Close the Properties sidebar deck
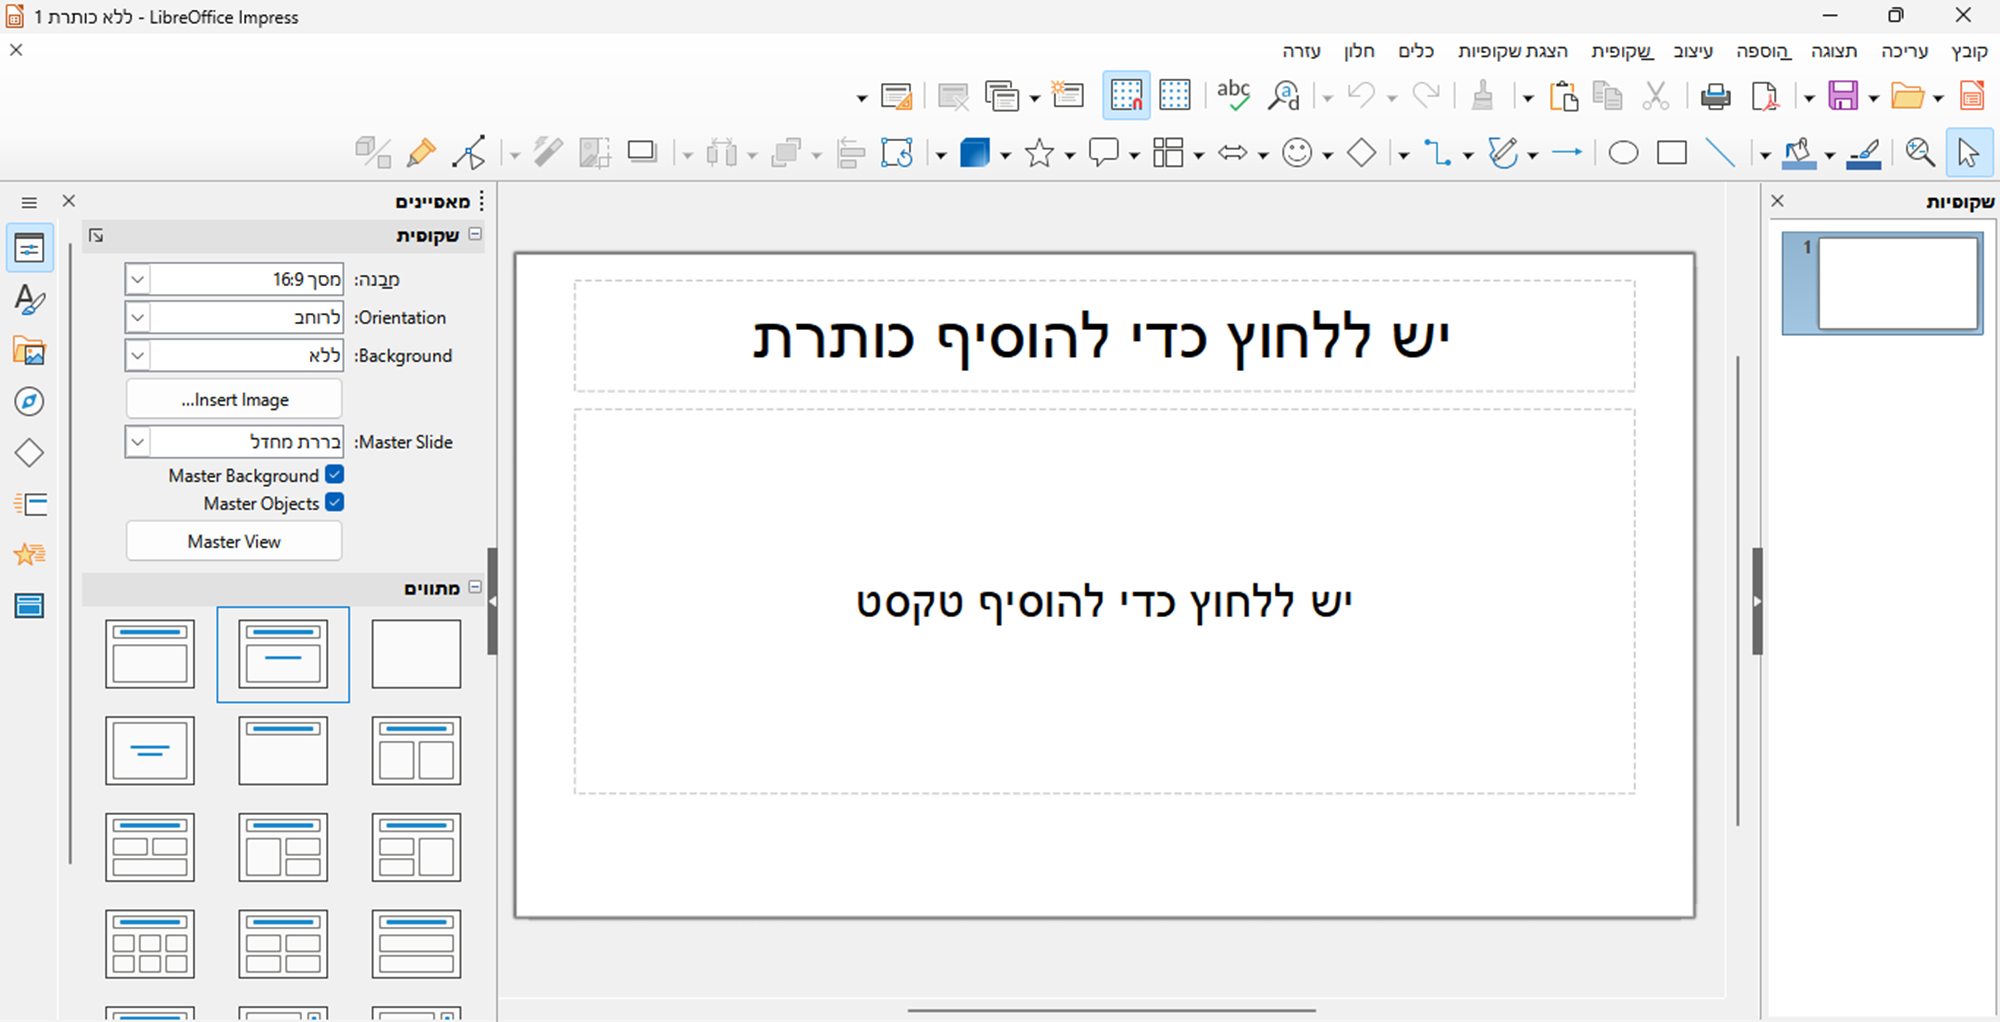 (x=69, y=201)
